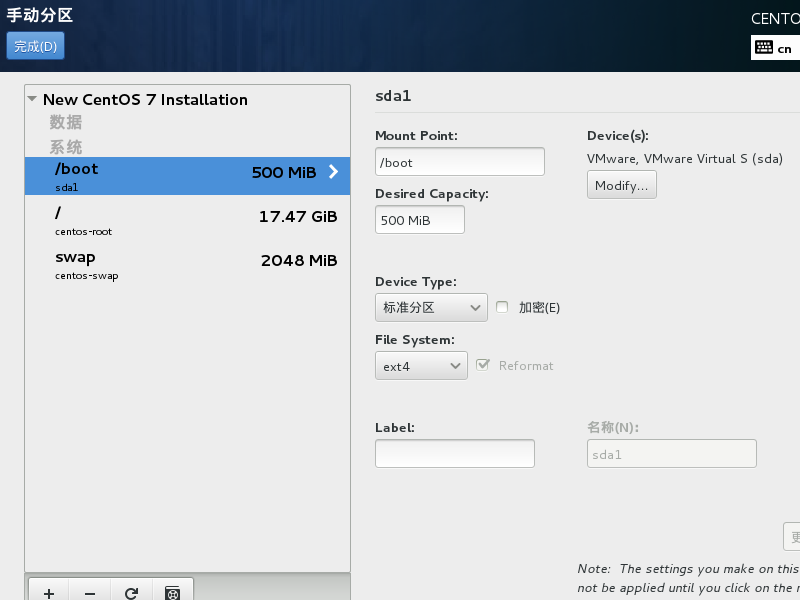
Task: Select the /boot sda1 partition row
Action: (x=187, y=176)
